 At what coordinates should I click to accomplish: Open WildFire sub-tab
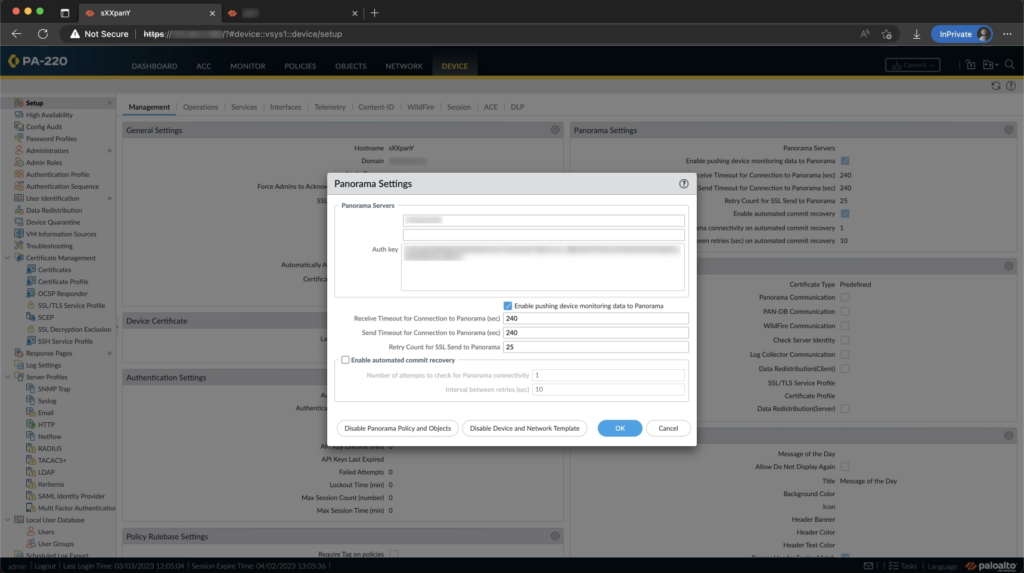421,107
